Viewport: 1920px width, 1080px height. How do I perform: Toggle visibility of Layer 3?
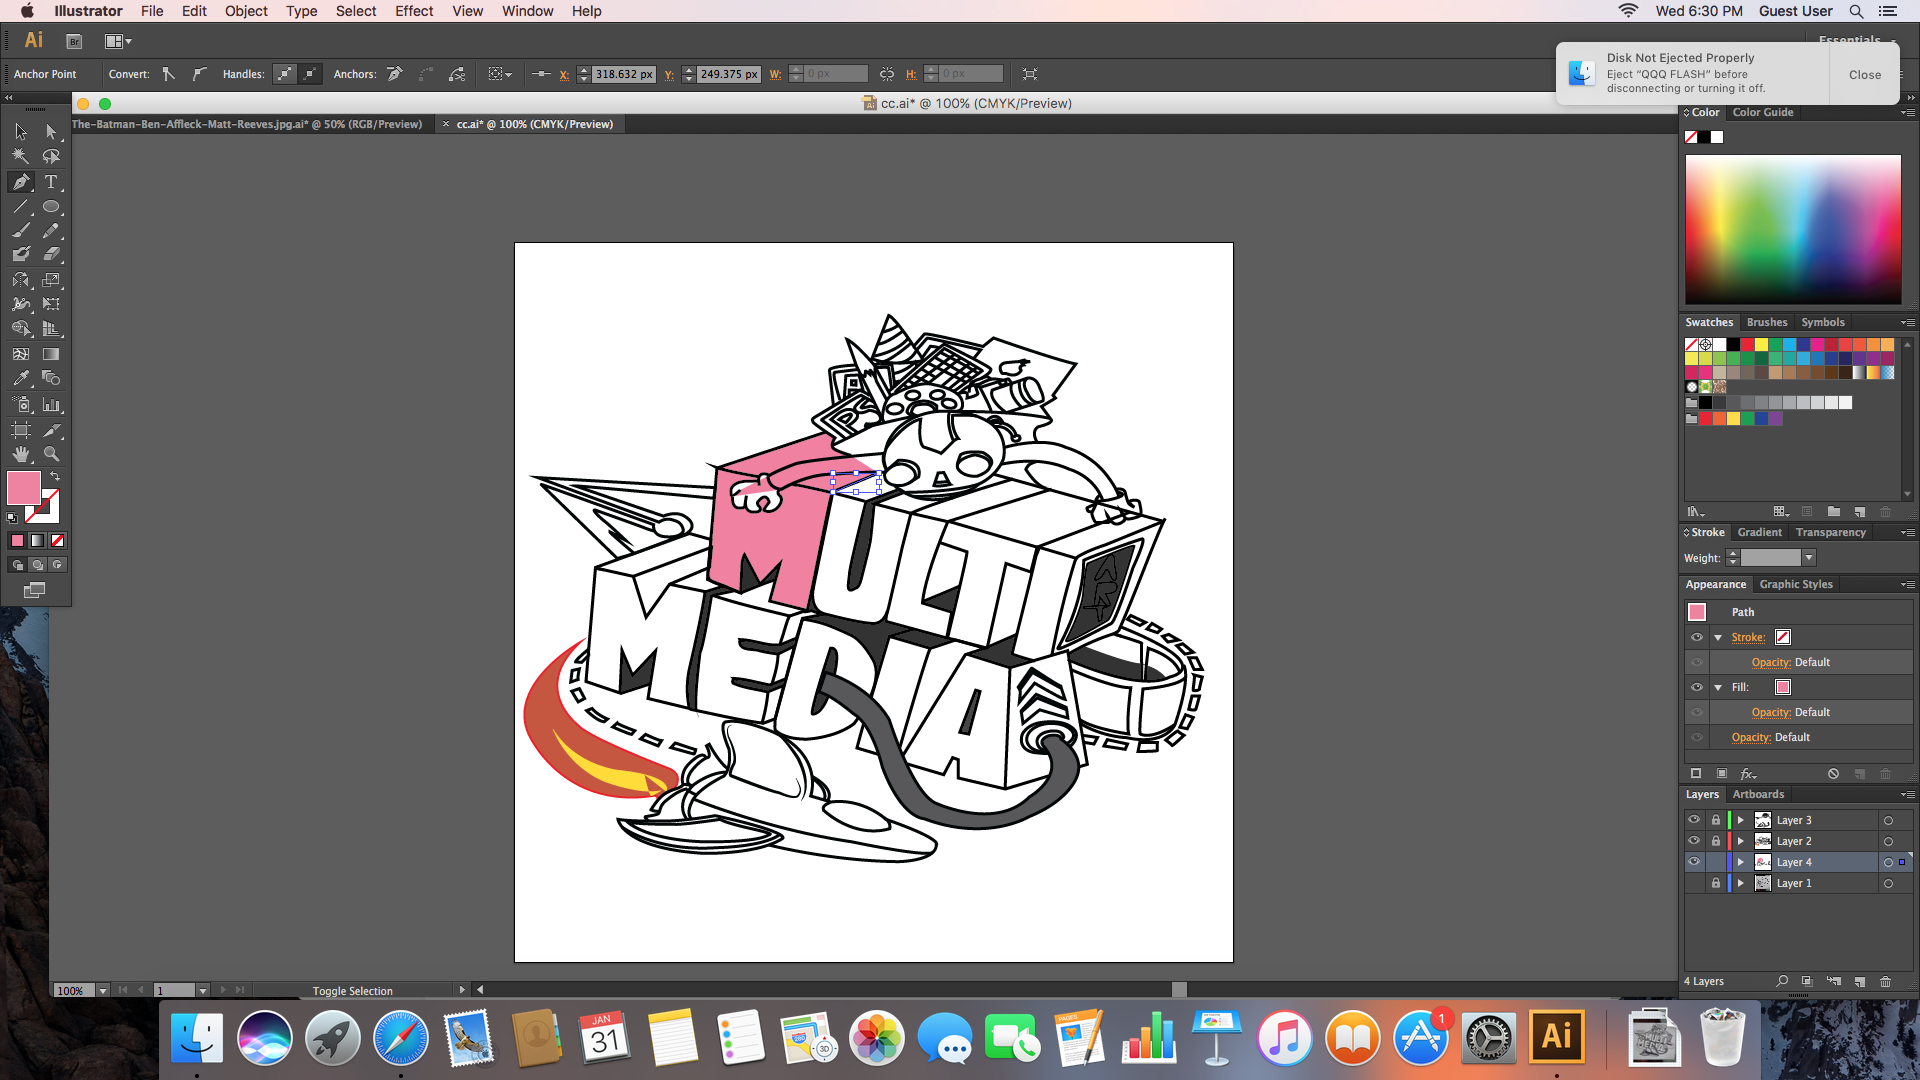click(1694, 820)
